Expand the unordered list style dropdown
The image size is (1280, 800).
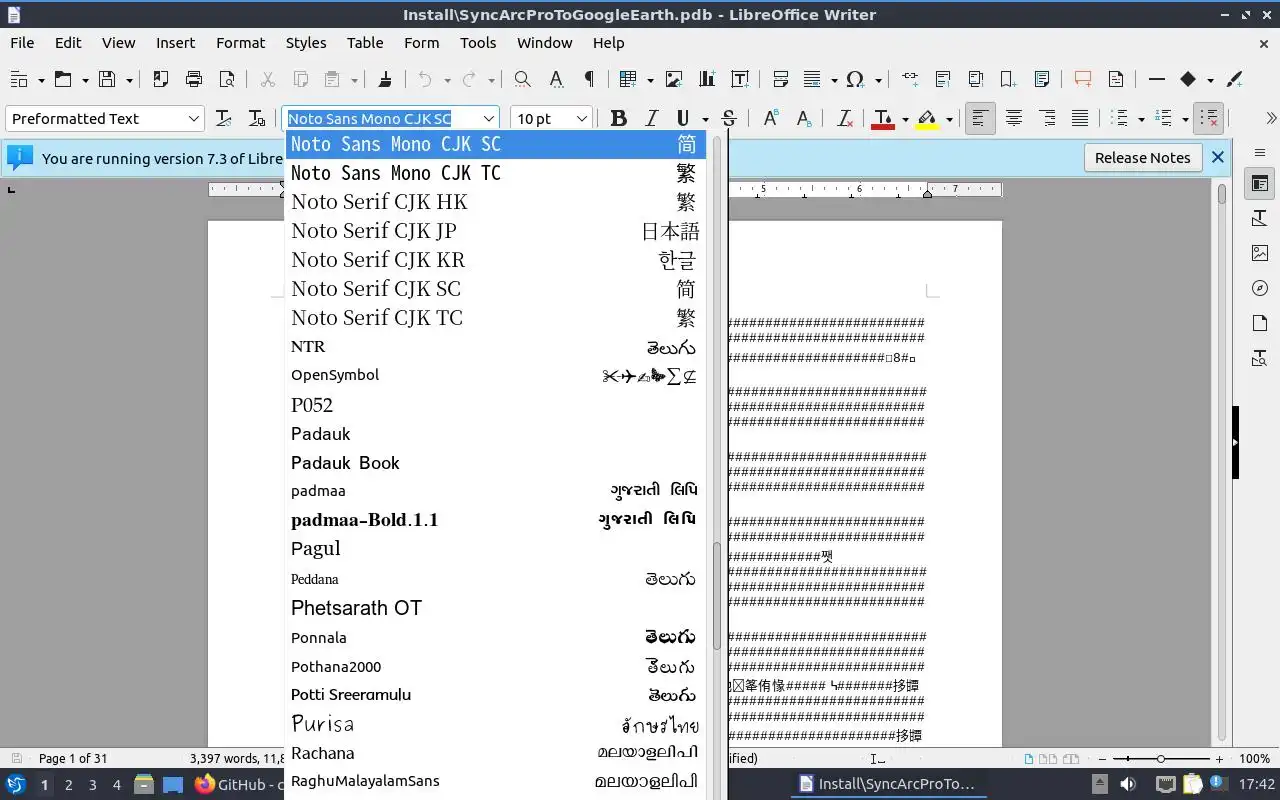[1141, 119]
